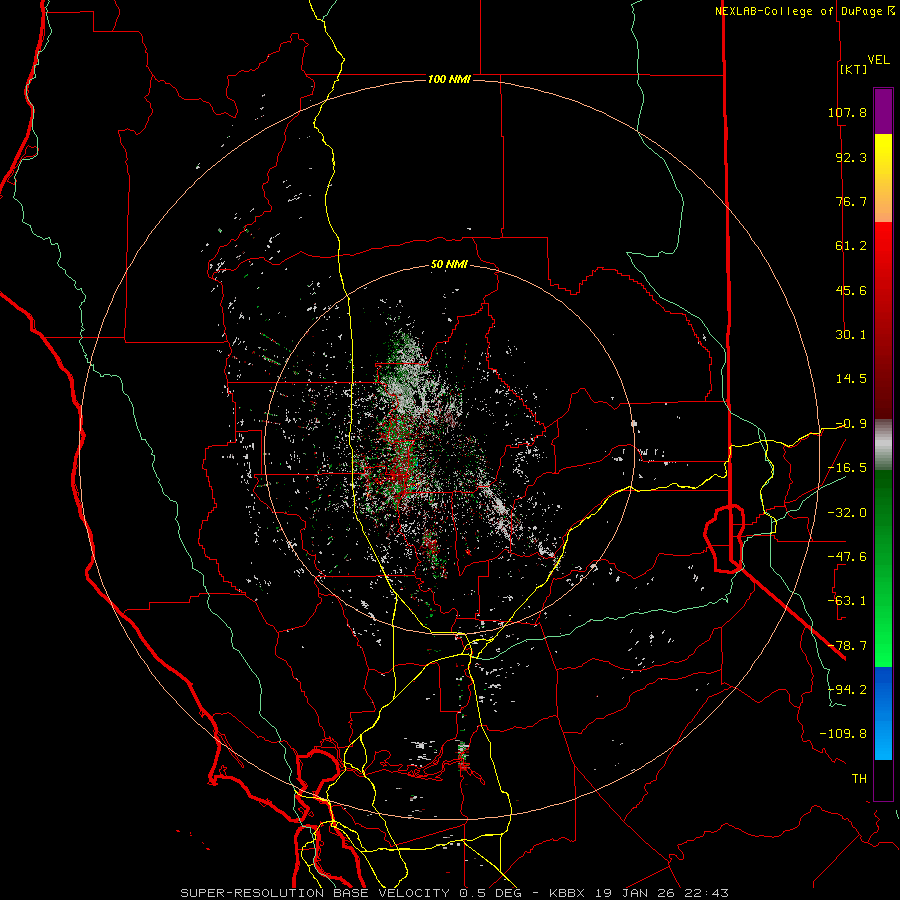The image size is (900, 900).
Task: Click the -32.0 scale value
Action: (x=847, y=513)
